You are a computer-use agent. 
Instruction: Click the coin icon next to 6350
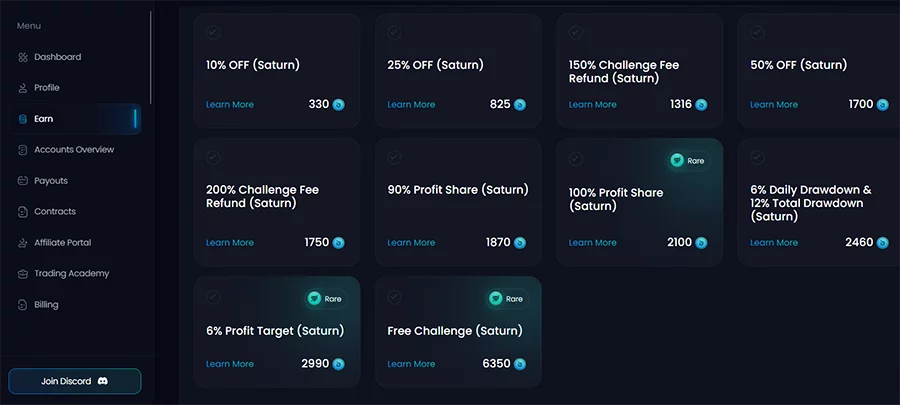(x=520, y=364)
